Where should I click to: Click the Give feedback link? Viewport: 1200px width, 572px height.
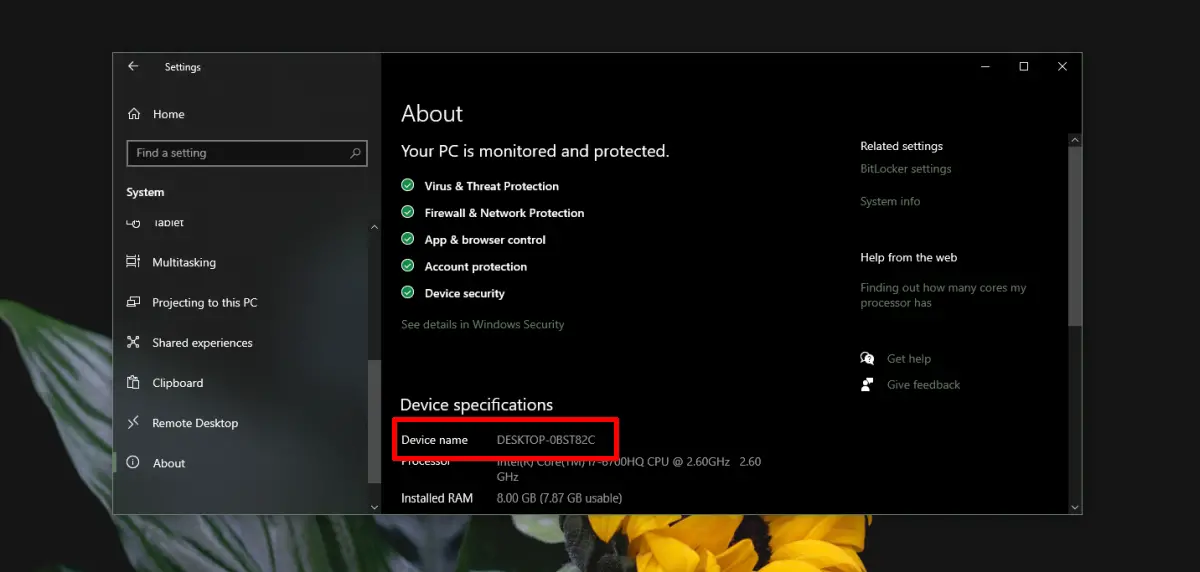click(923, 385)
